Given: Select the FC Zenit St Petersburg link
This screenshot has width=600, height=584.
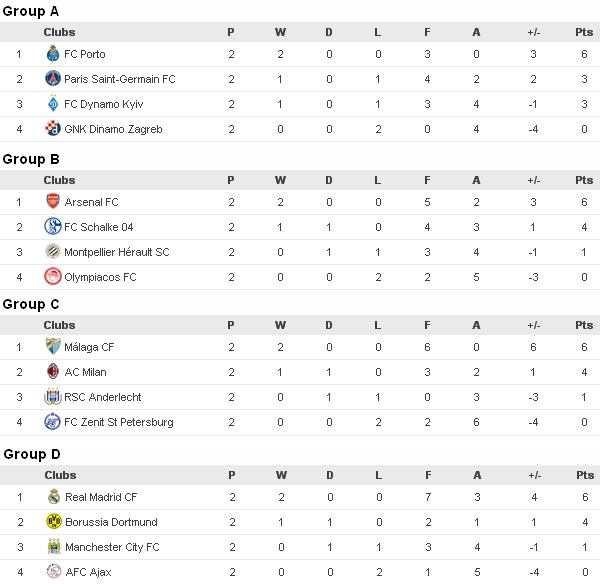Looking at the screenshot, I should (x=118, y=422).
